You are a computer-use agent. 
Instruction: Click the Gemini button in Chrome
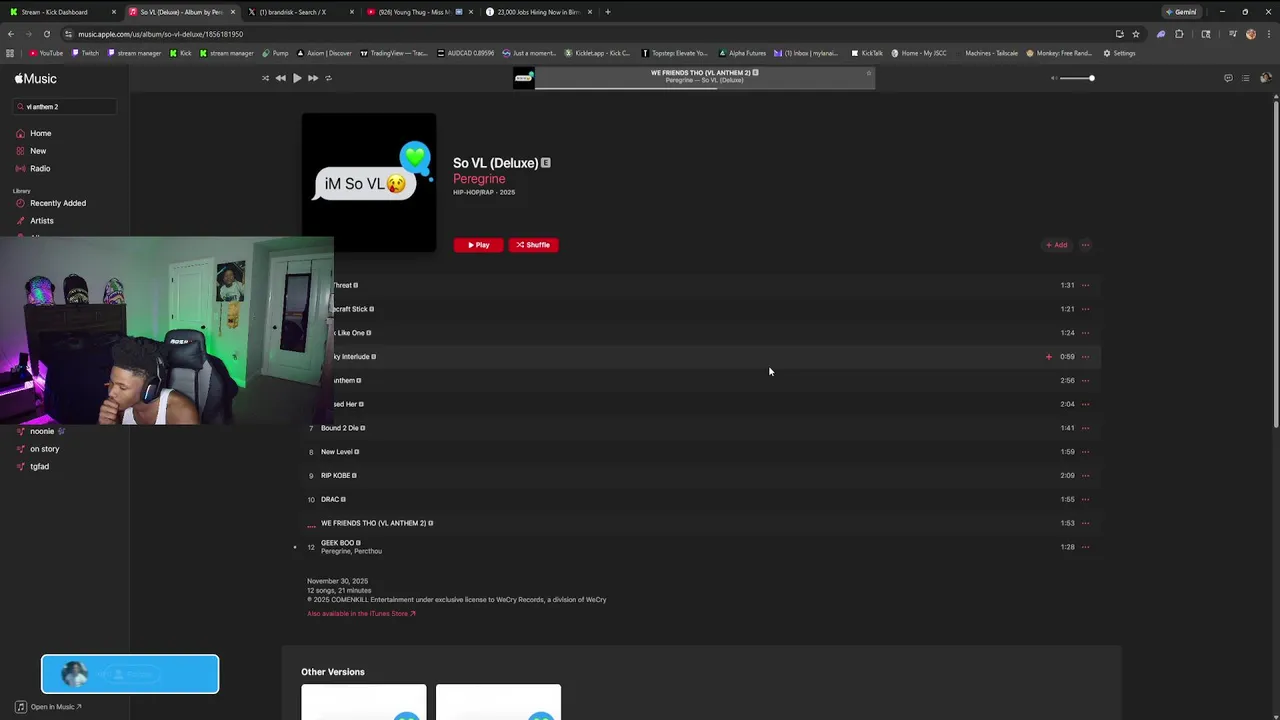point(1181,12)
